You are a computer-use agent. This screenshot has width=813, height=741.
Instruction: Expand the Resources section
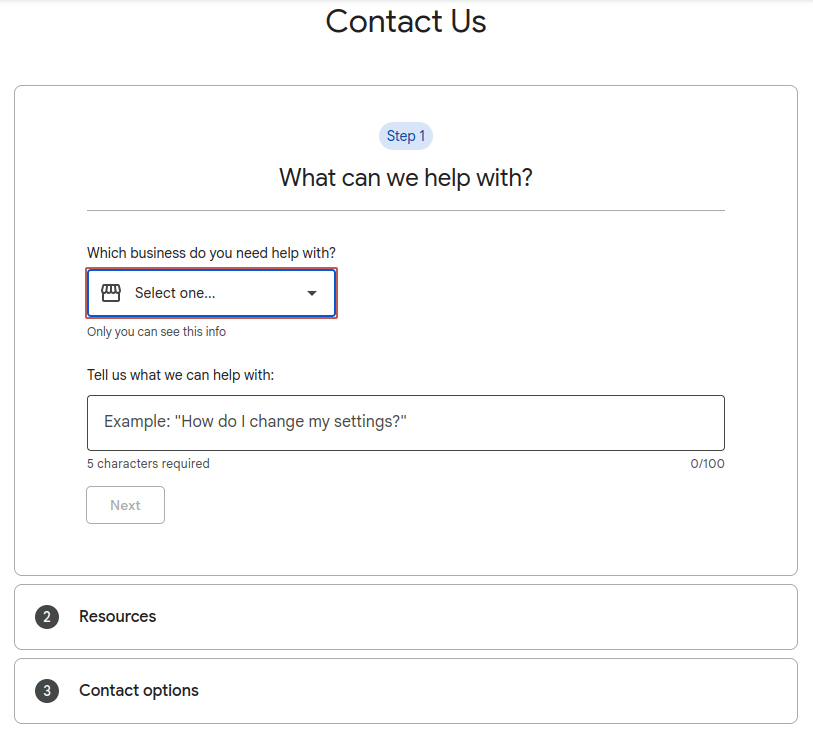pos(405,617)
